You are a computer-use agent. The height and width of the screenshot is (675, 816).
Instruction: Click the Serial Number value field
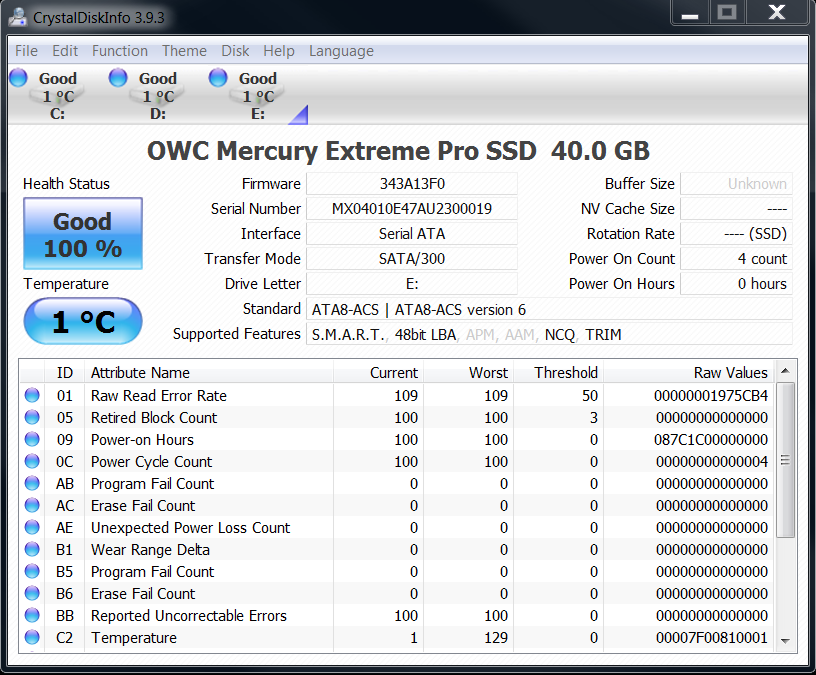pos(411,209)
